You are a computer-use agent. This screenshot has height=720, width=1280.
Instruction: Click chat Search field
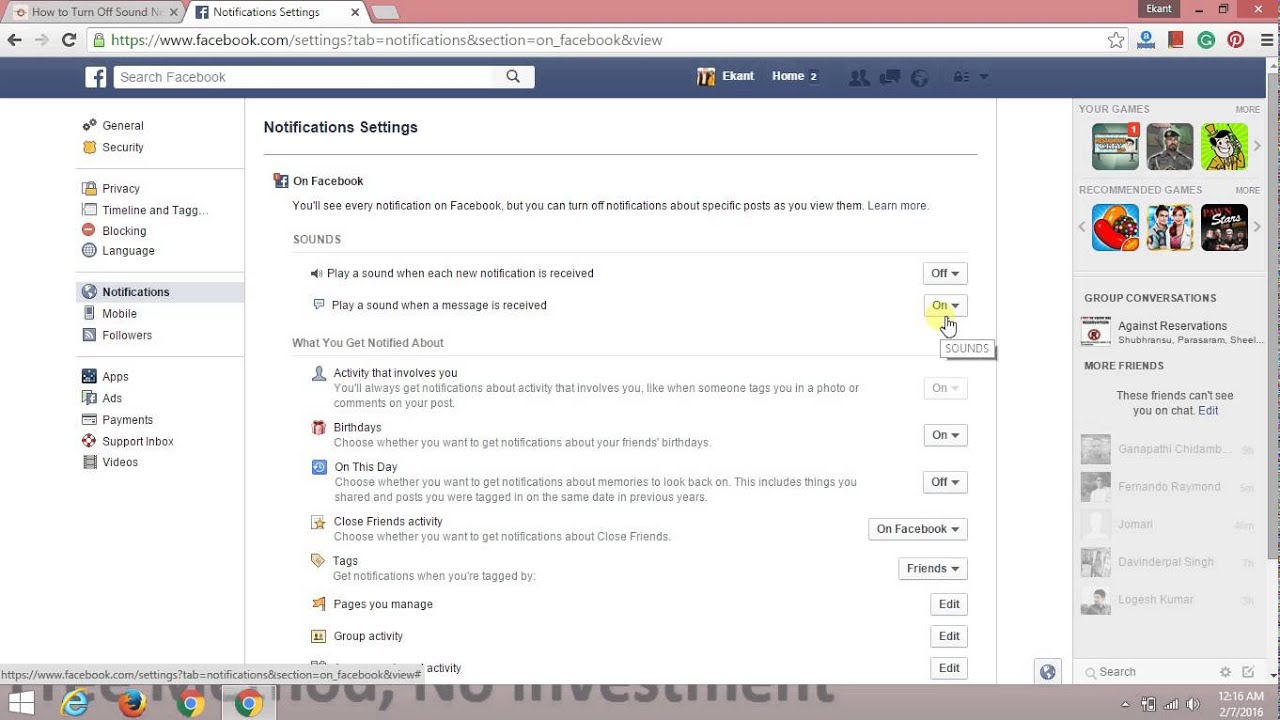[1145, 672]
